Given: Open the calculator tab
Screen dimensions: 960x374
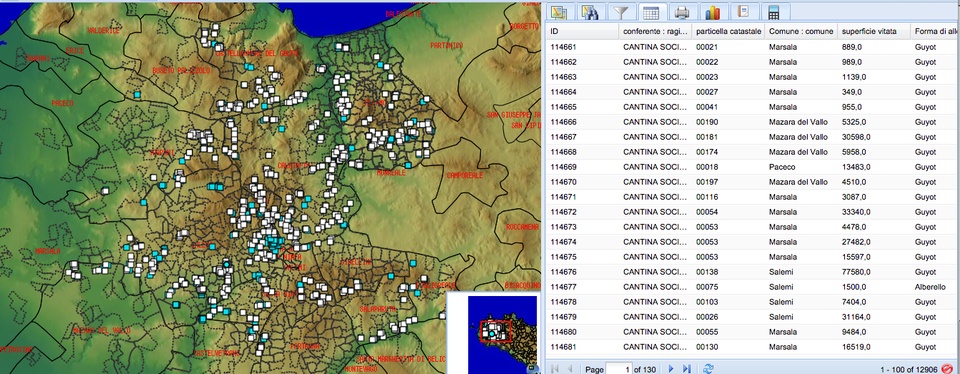Looking at the screenshot, I should click(774, 12).
